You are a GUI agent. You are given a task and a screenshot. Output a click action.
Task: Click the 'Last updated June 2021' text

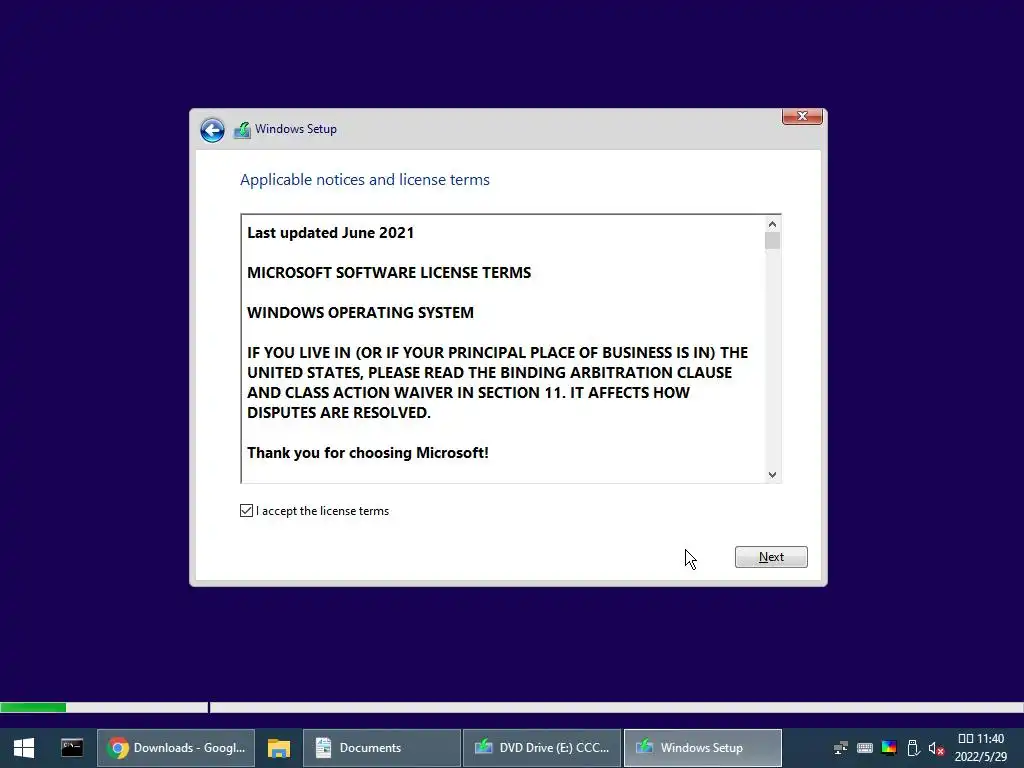pos(330,233)
